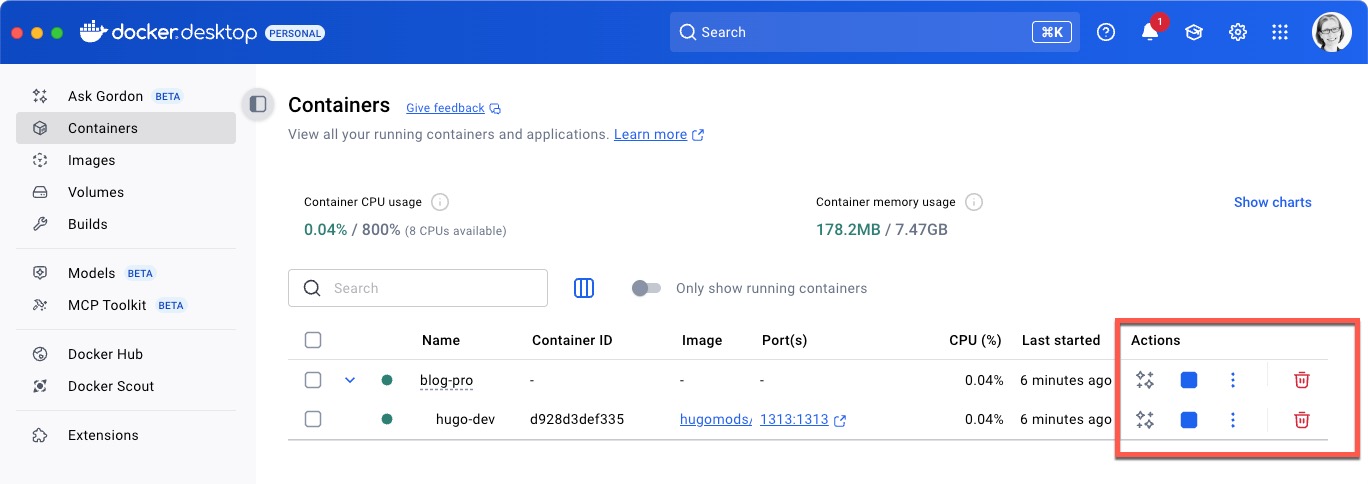Open Docker Scout section

[x=126, y=386]
